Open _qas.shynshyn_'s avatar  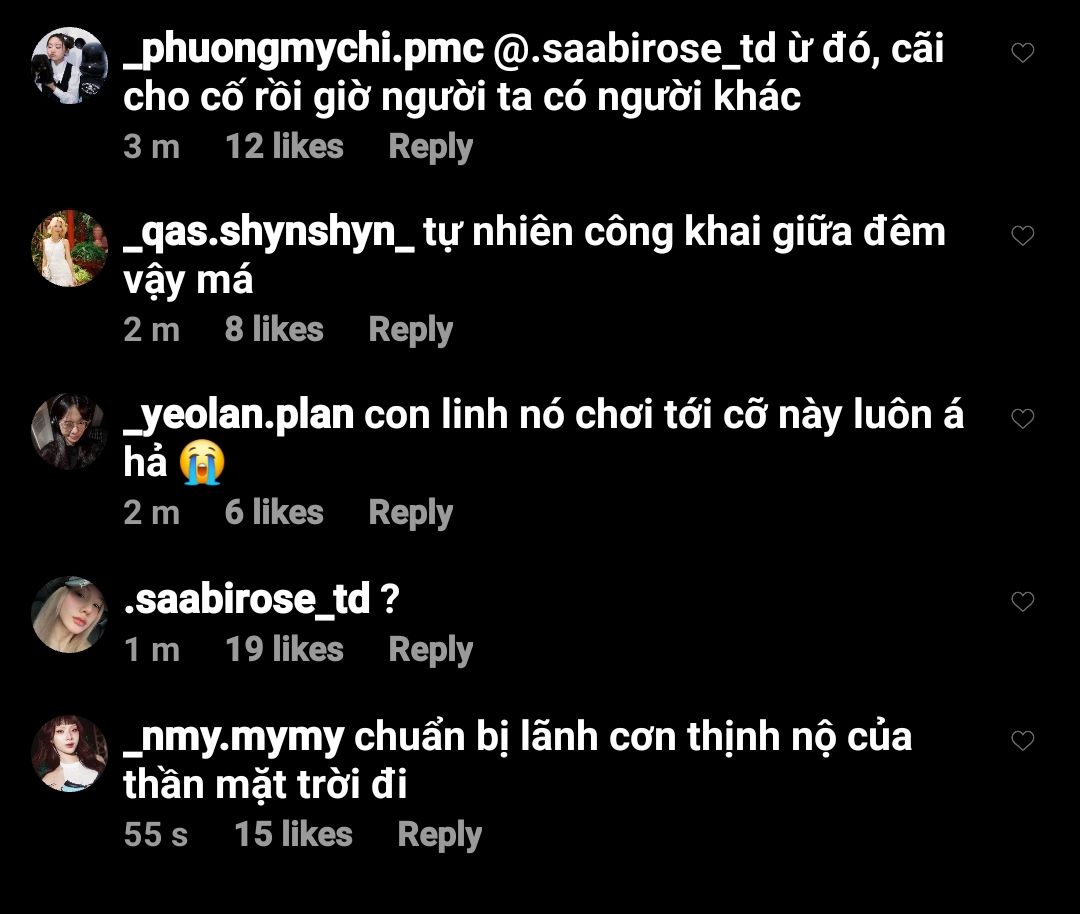[x=70, y=249]
